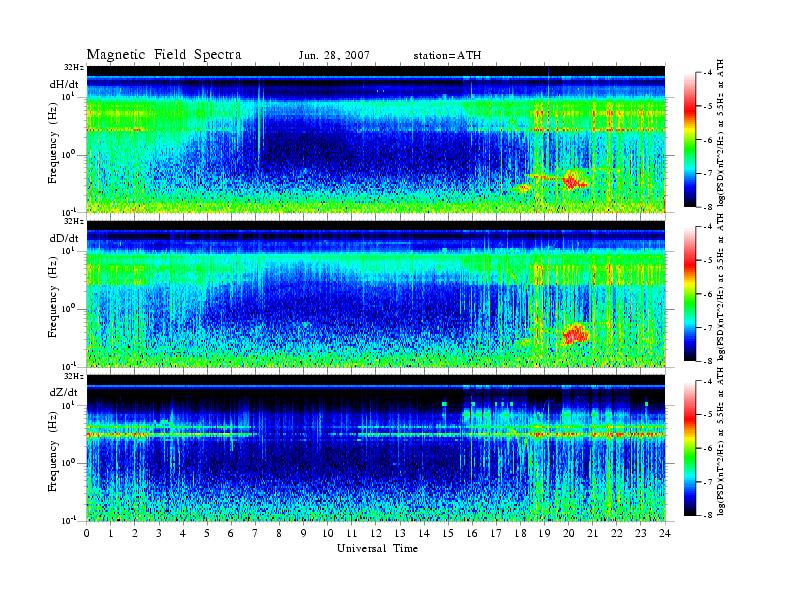792x612 pixels.
Task: Click the "-7" tick on the dZ/dt color bar
Action: [708, 482]
